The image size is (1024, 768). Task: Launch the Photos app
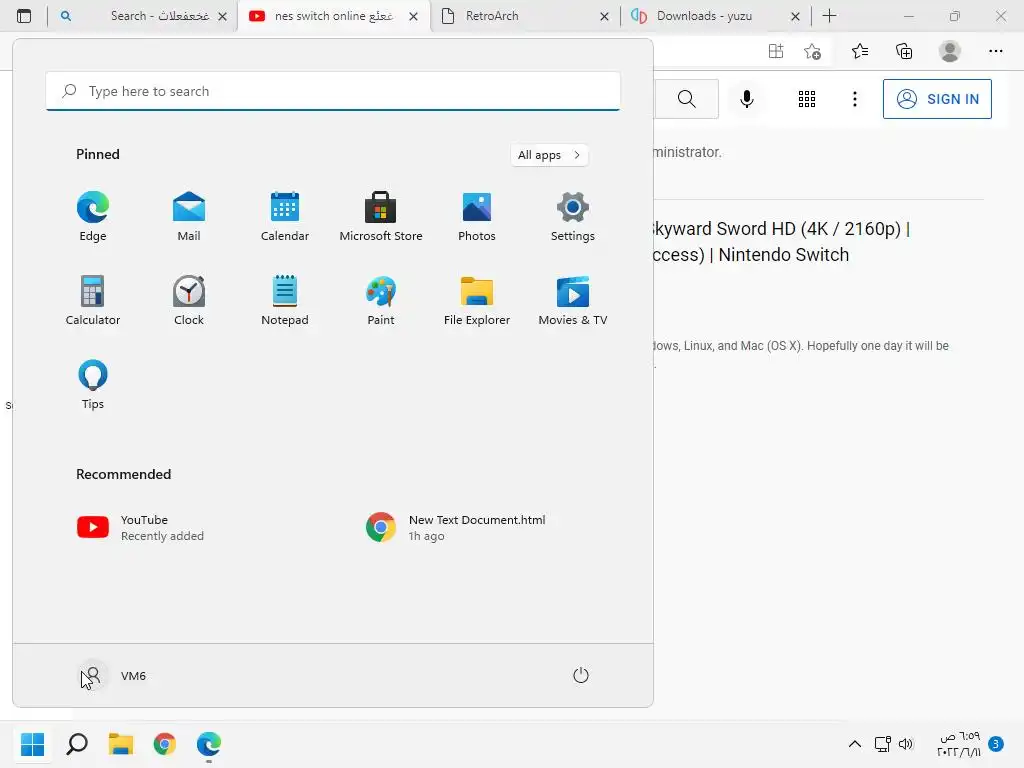click(477, 217)
